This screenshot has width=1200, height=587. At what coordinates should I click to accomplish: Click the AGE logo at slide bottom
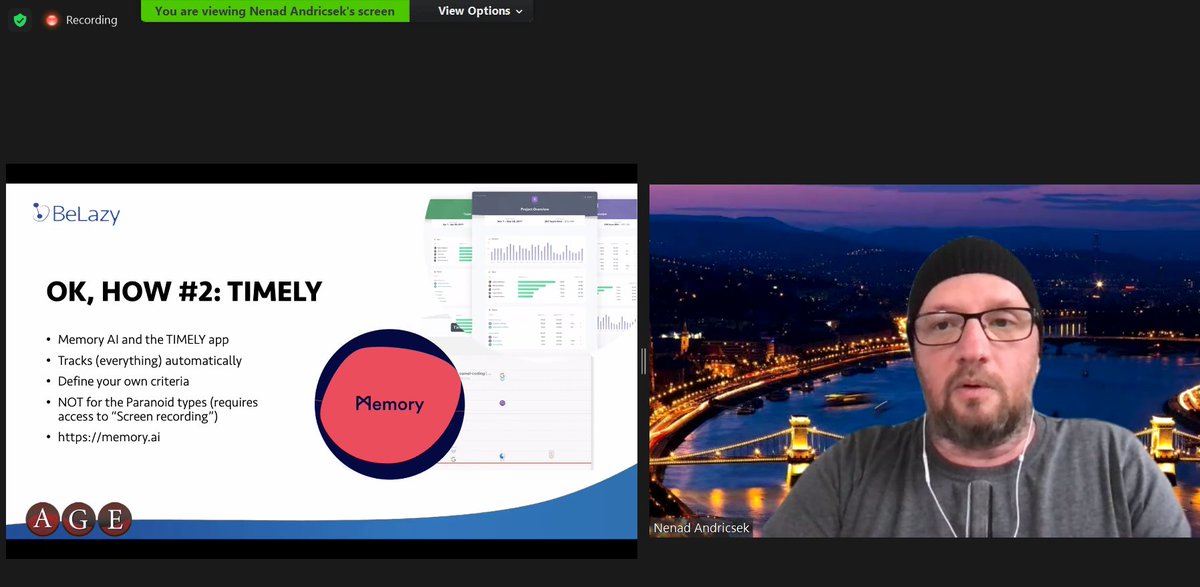[x=79, y=519]
